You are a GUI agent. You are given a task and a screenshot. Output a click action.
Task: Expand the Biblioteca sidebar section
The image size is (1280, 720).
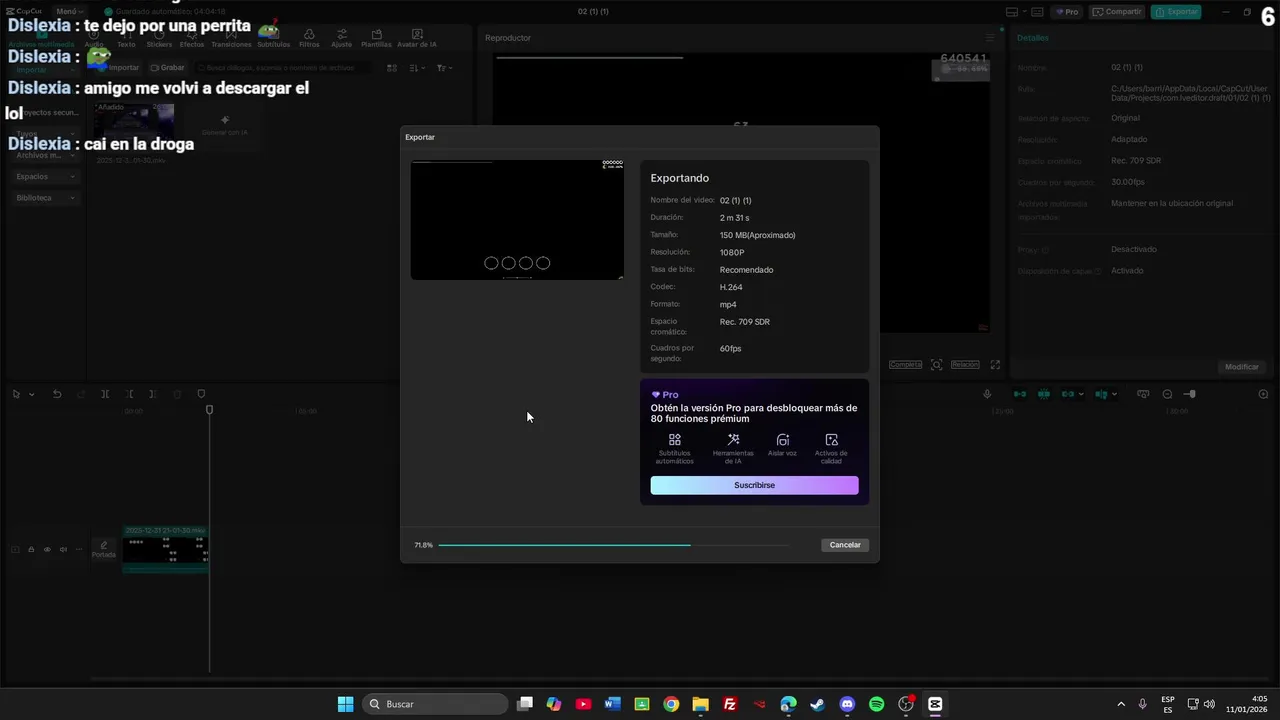point(44,198)
